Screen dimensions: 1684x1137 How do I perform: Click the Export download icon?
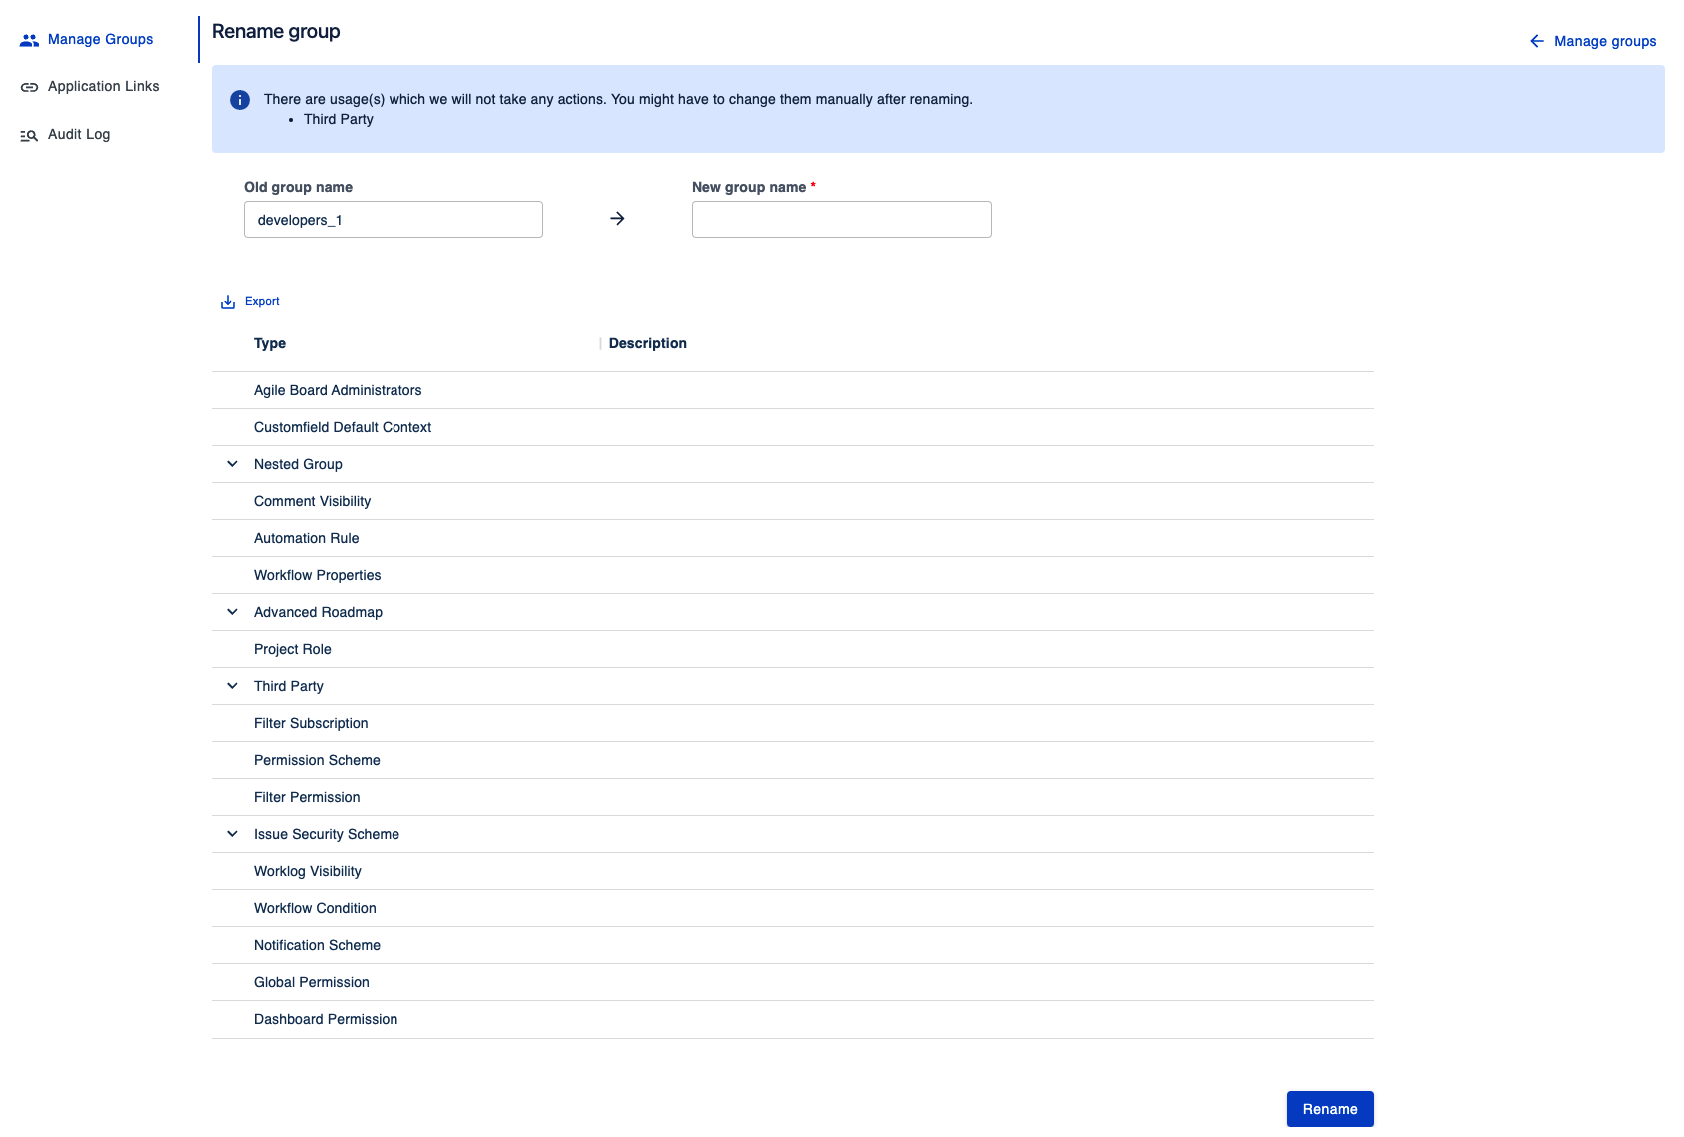(x=228, y=302)
